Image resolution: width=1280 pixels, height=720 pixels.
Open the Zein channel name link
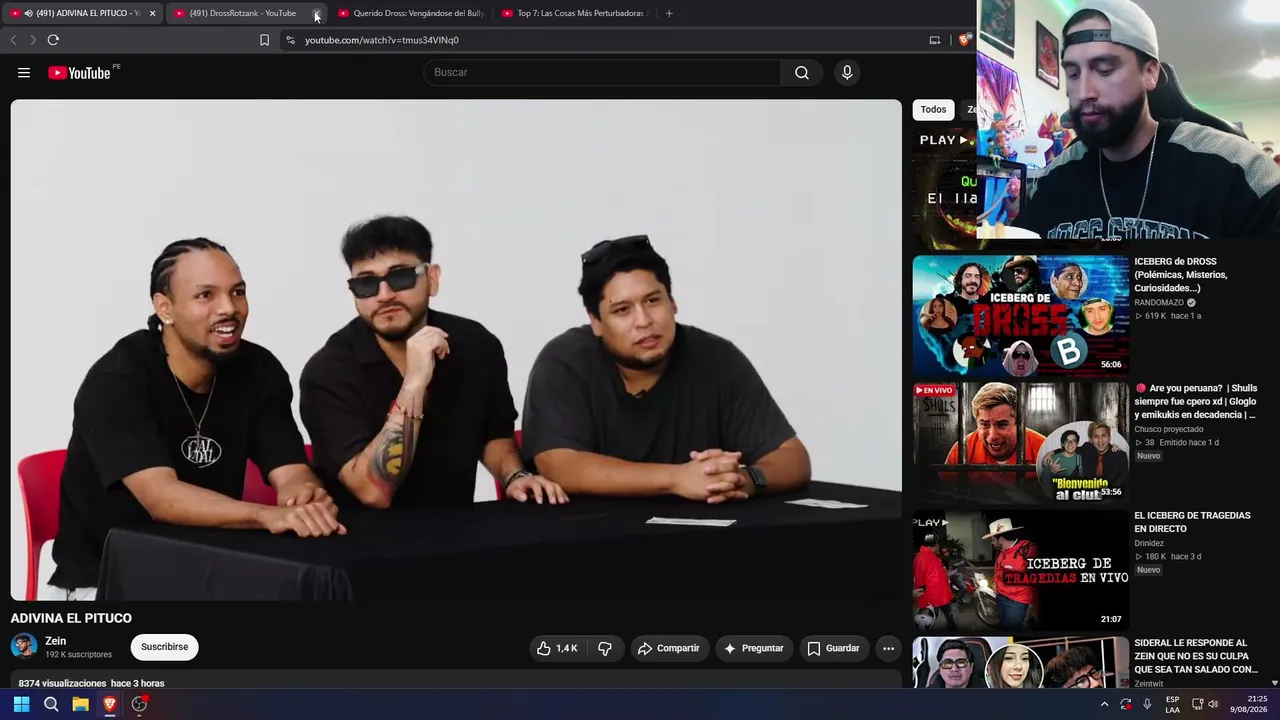55,641
